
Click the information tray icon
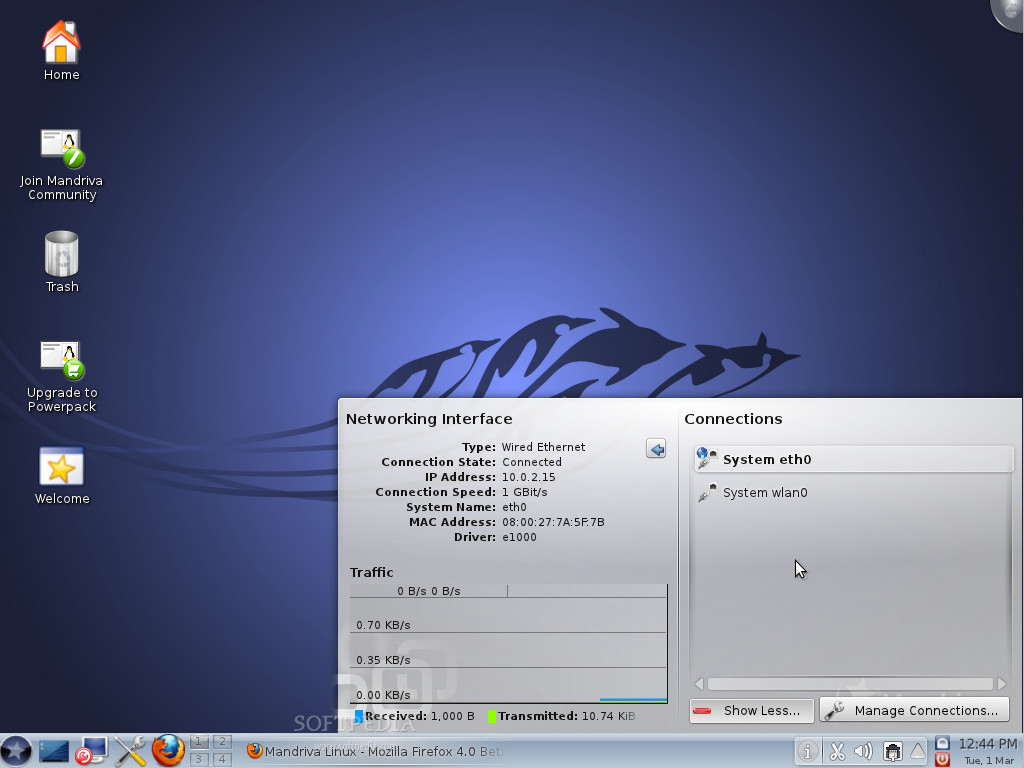click(808, 750)
